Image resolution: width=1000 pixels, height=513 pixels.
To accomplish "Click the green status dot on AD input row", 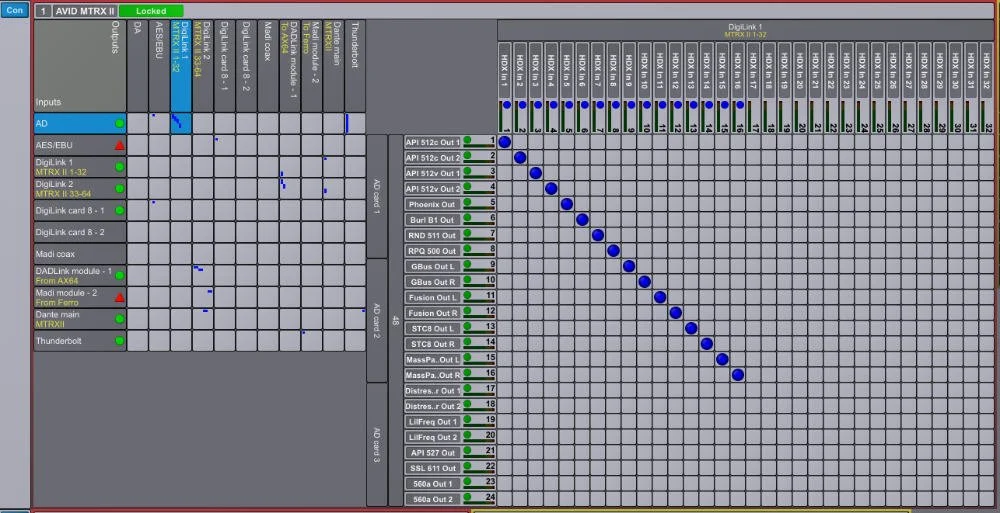I will (119, 123).
